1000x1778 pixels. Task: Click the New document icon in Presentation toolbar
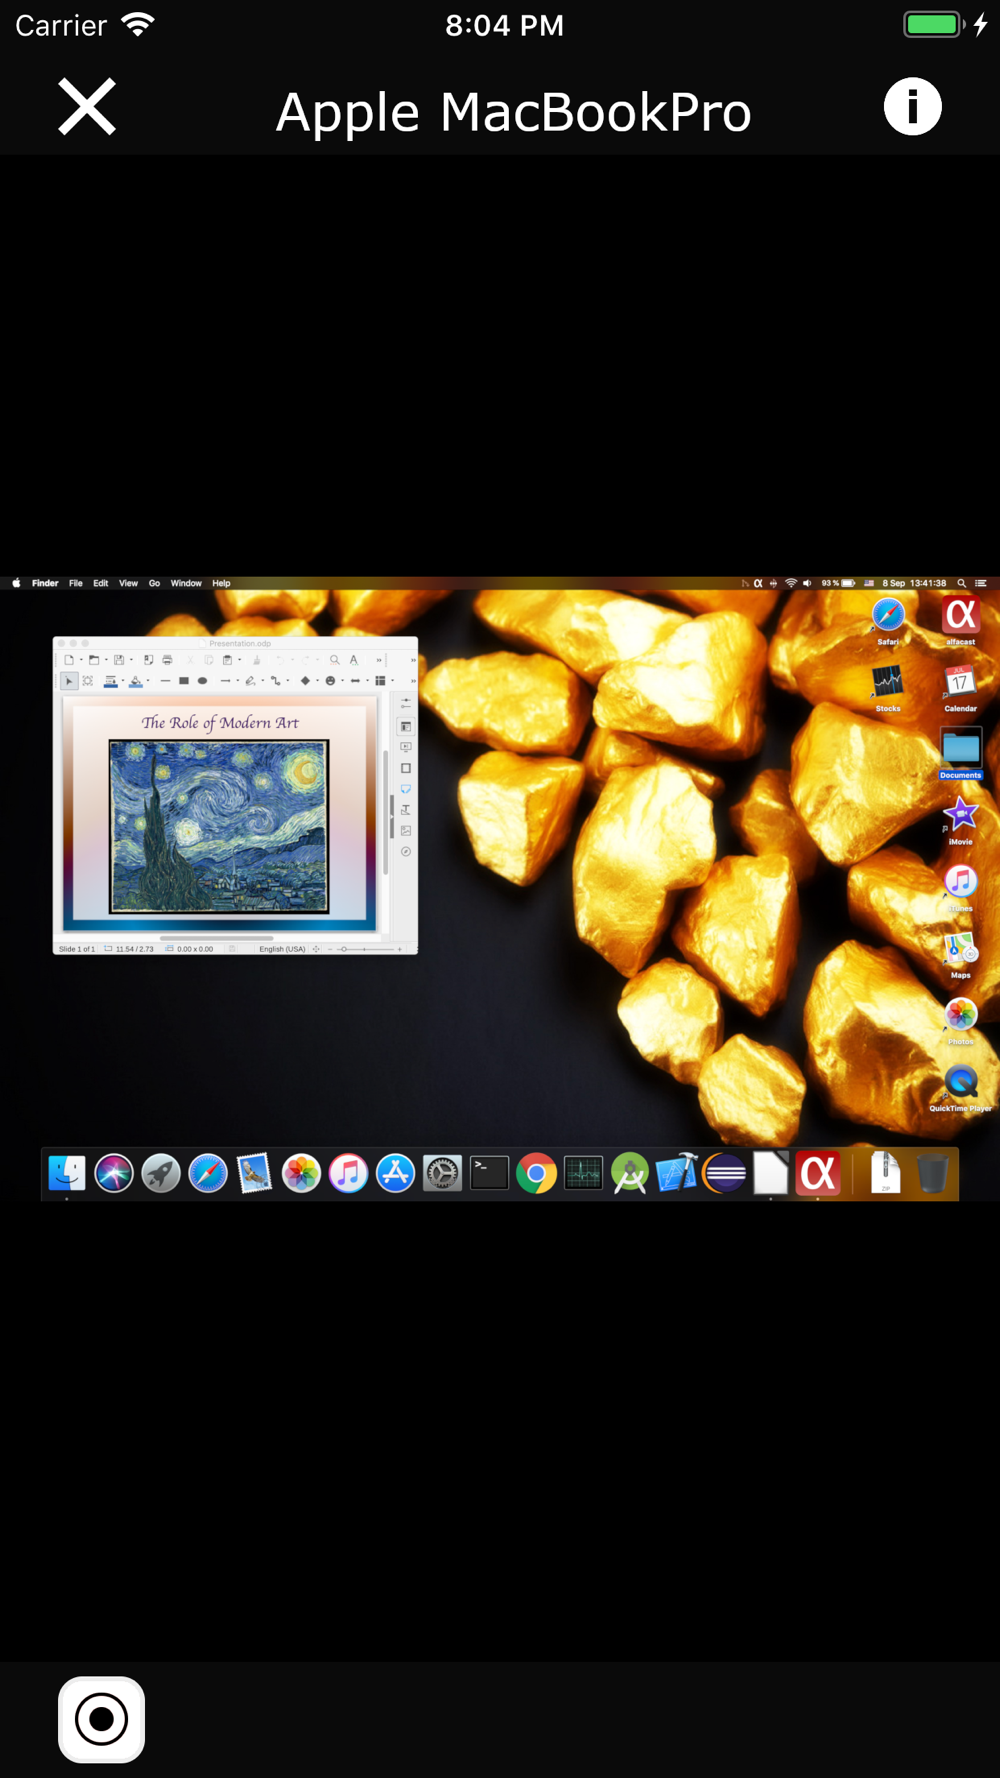coord(68,660)
